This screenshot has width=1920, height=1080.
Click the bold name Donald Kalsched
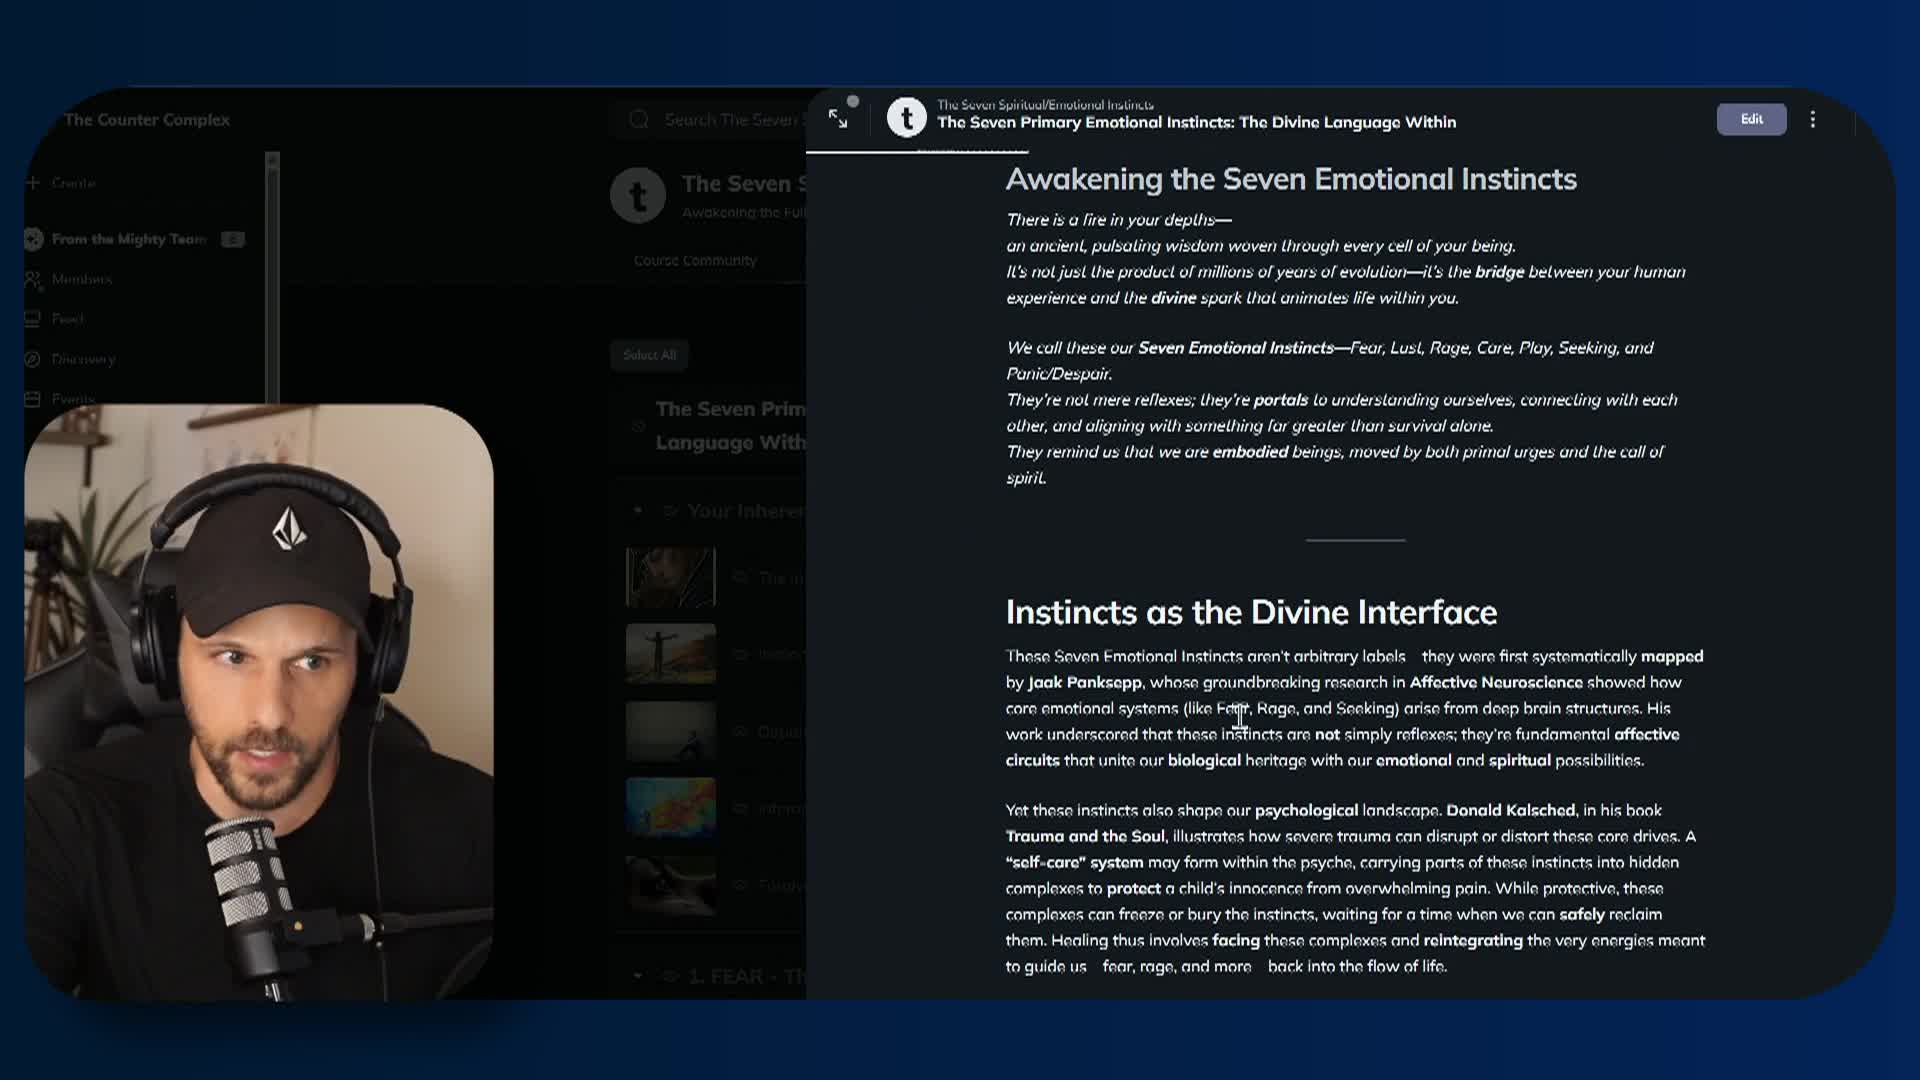click(1510, 811)
